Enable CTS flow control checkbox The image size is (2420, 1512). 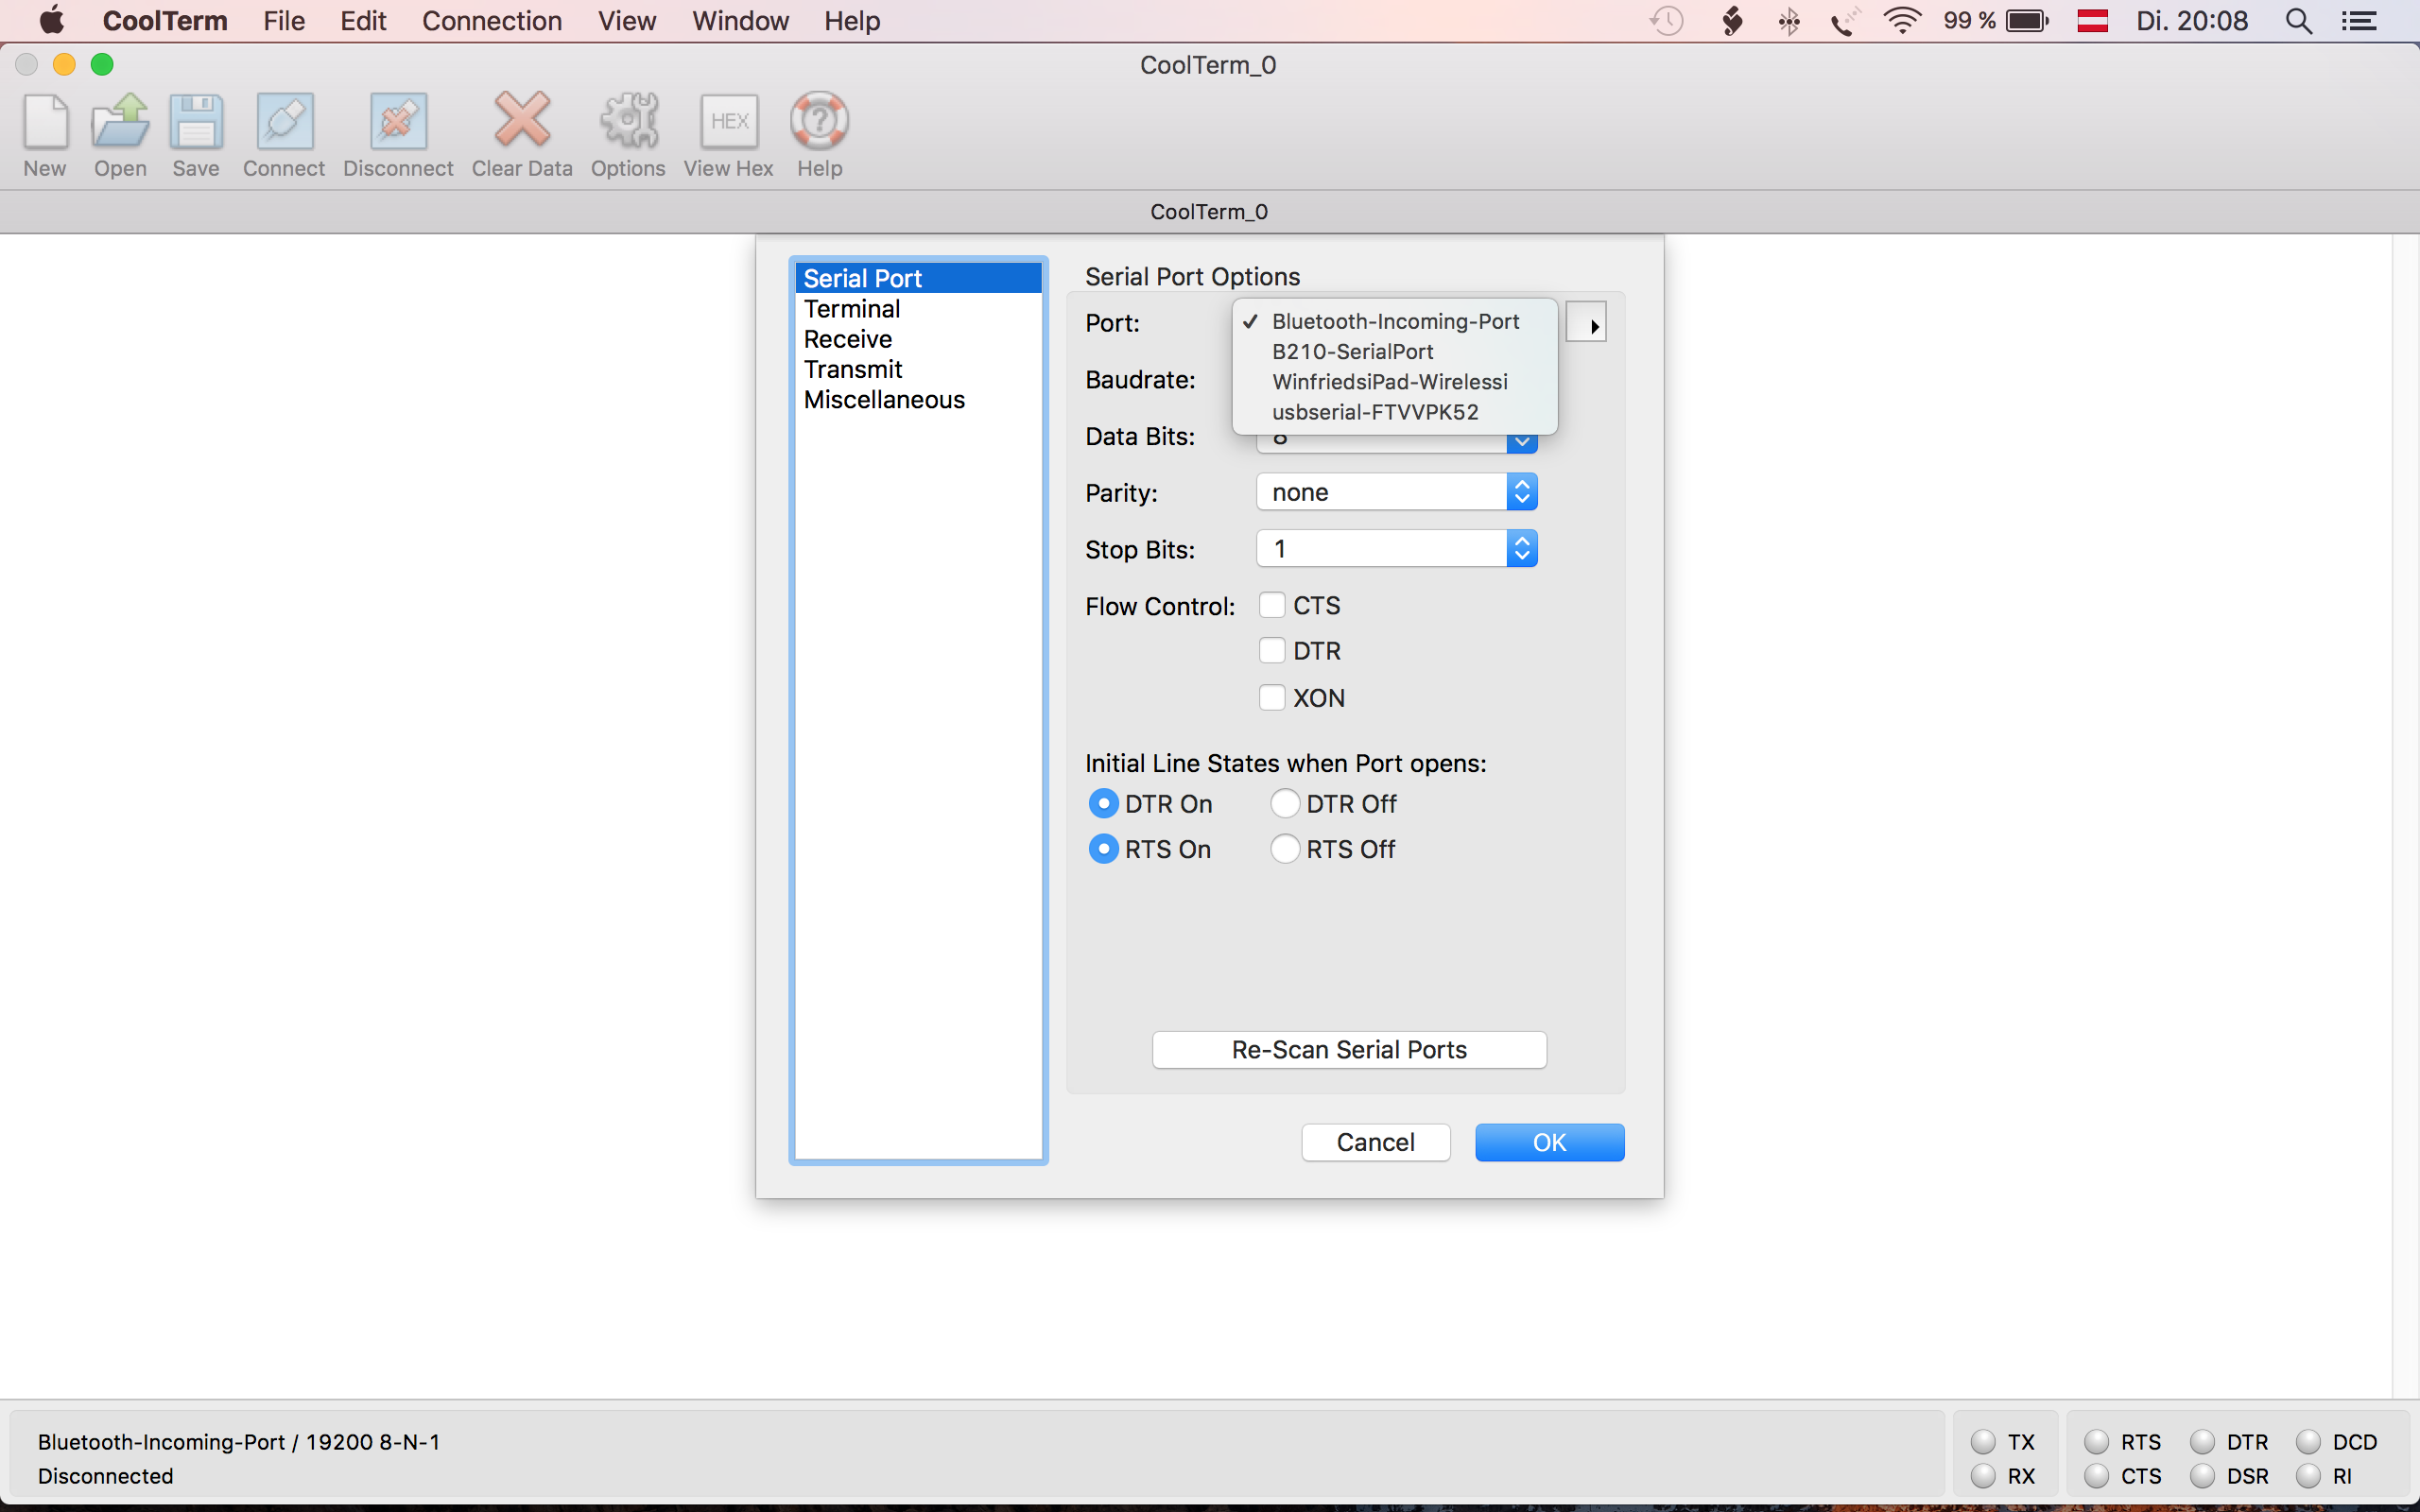click(1272, 605)
